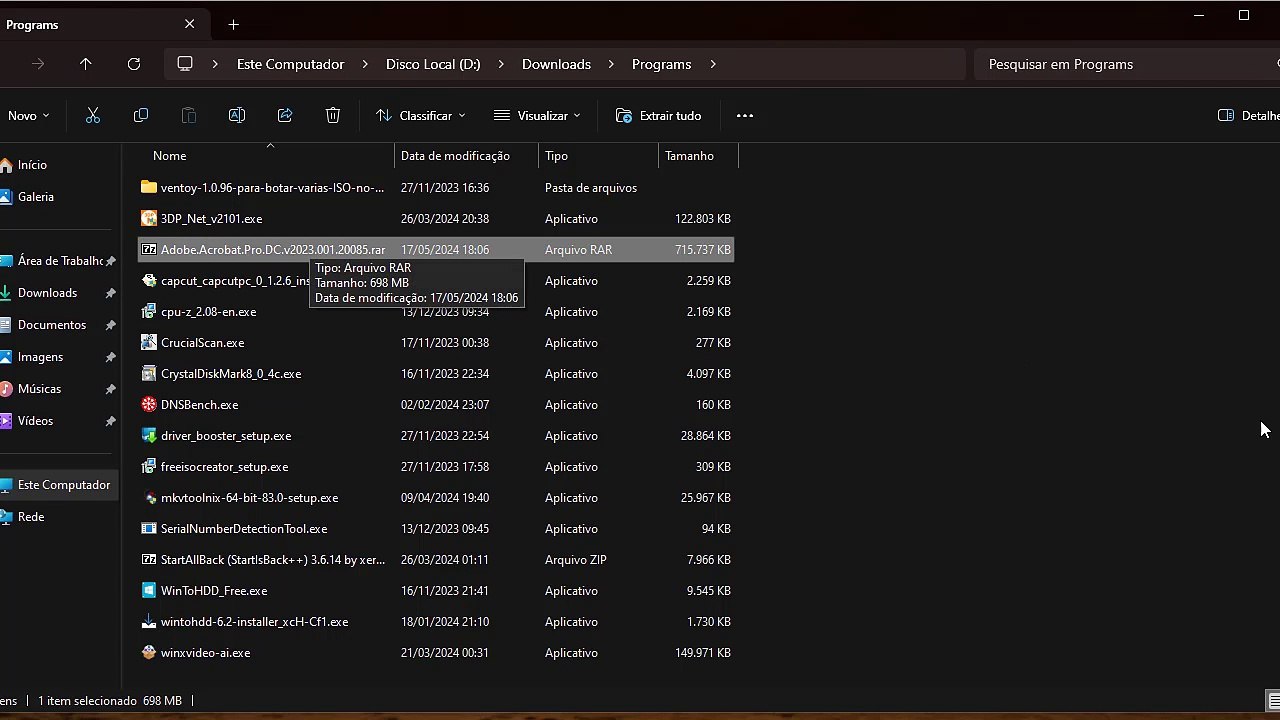Click the Share icon in toolbar
Viewport: 1280px width, 720px height.
(285, 116)
